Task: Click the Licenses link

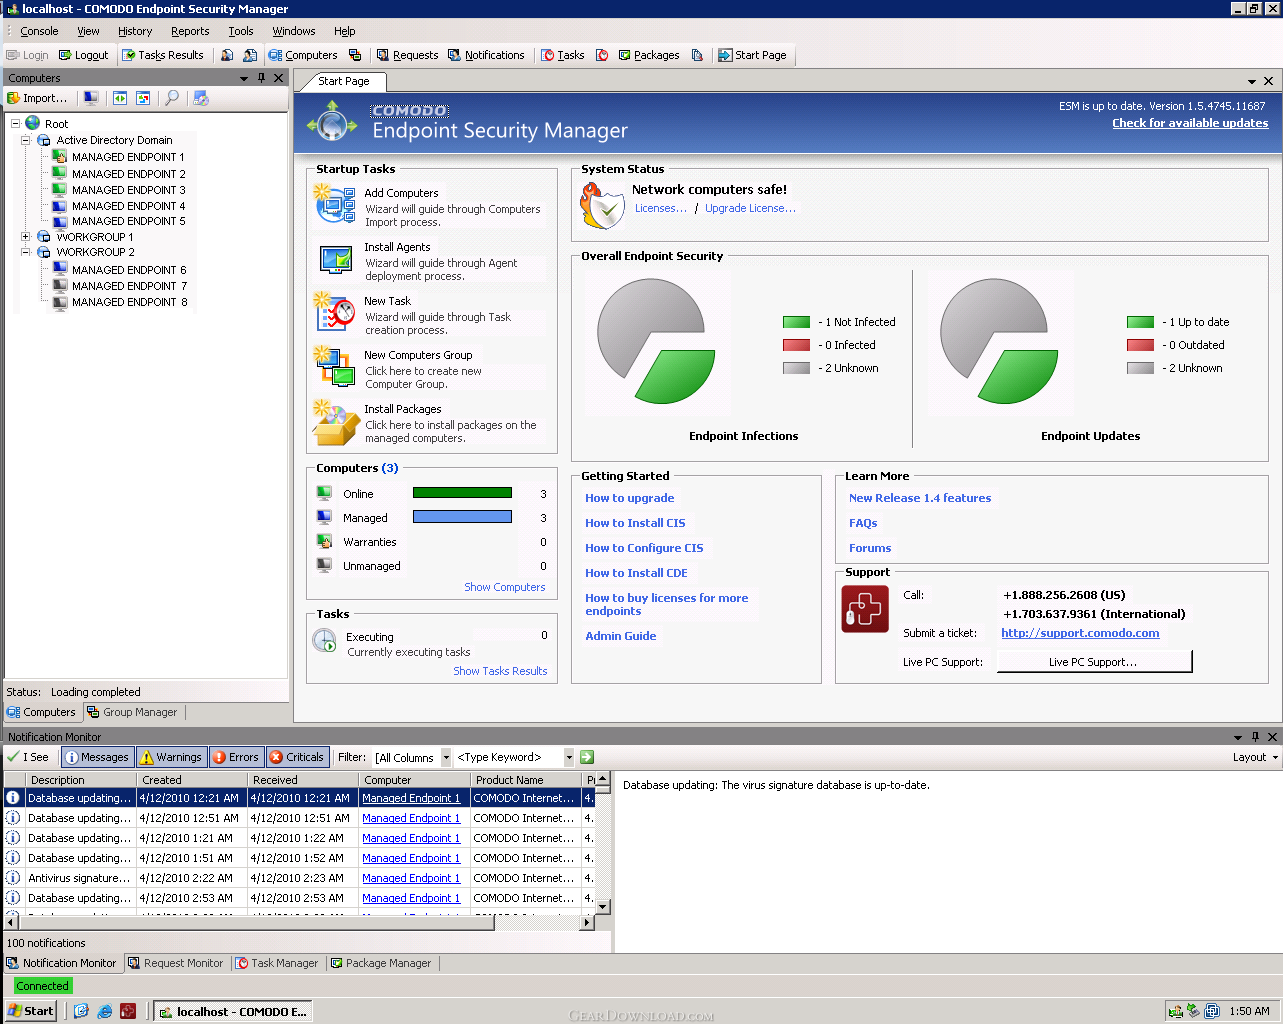Action: (x=661, y=208)
